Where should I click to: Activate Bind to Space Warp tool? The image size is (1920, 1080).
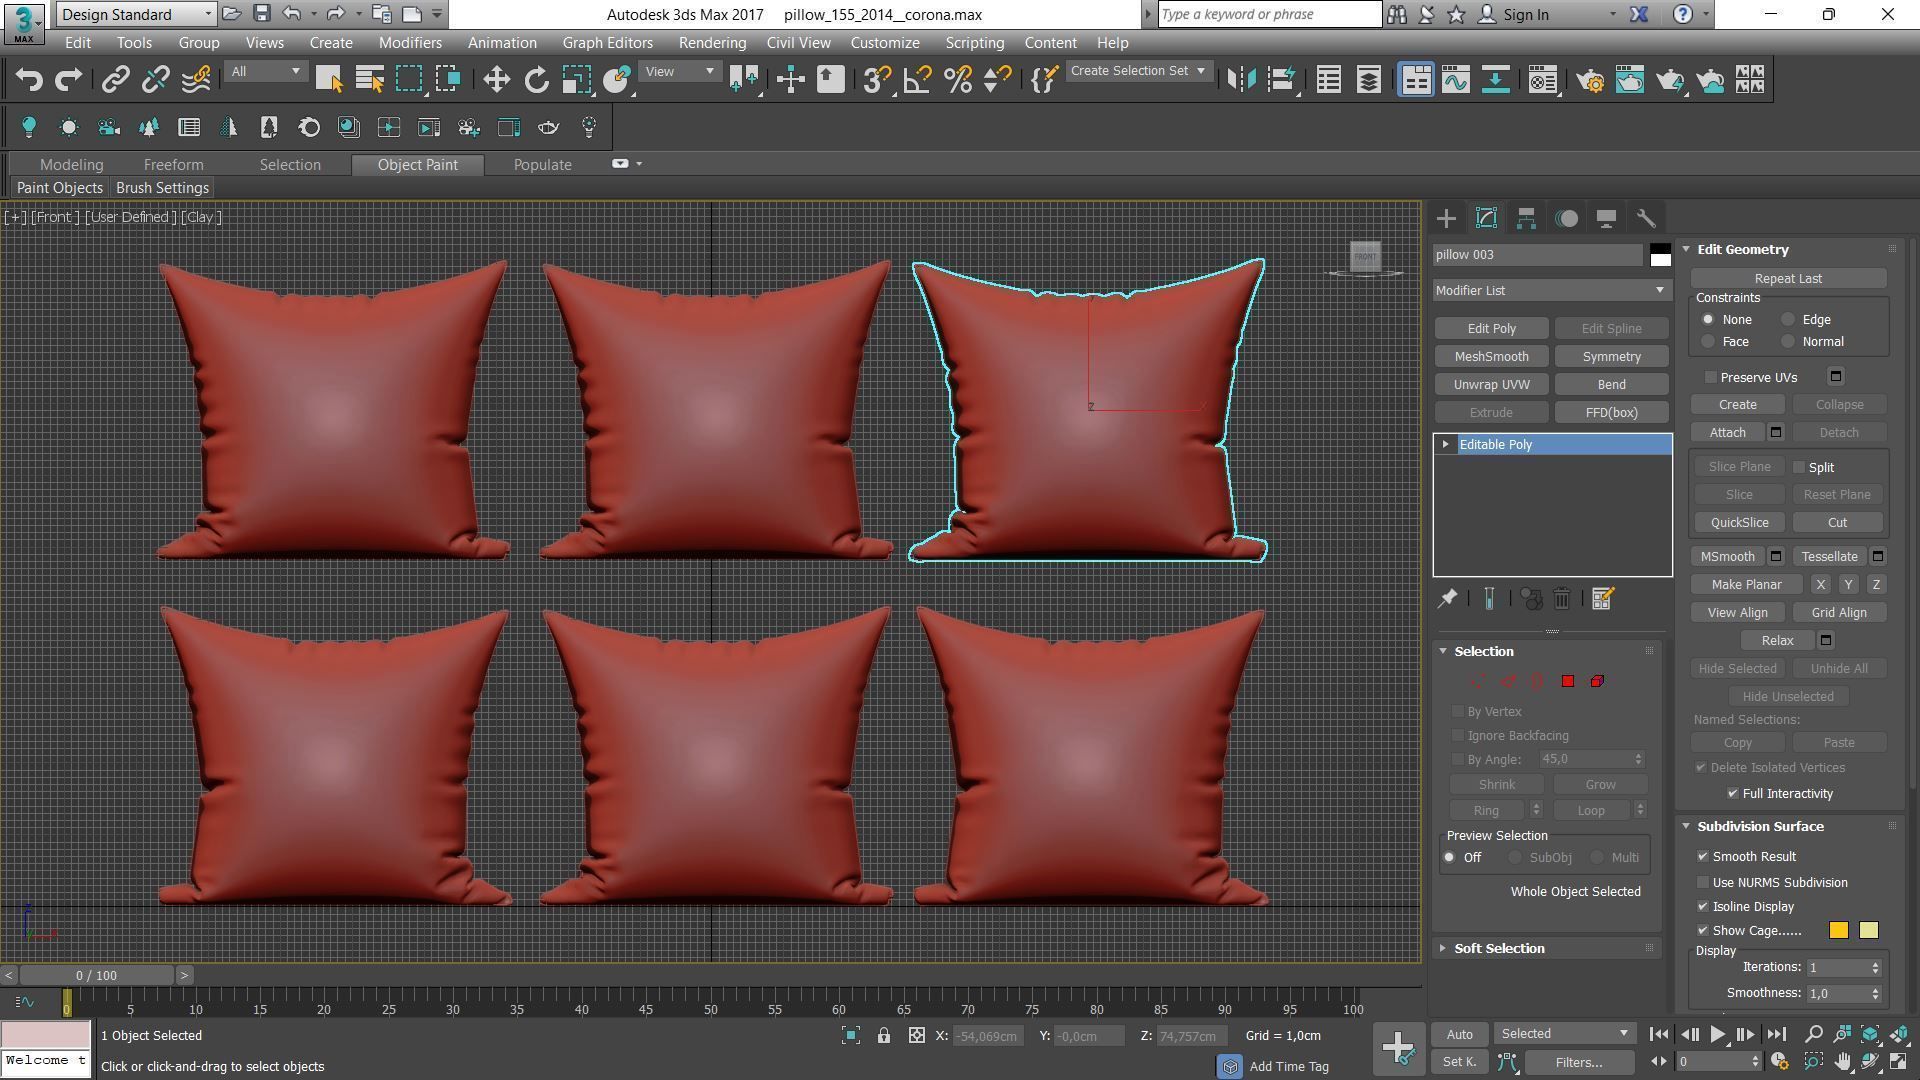click(x=196, y=80)
